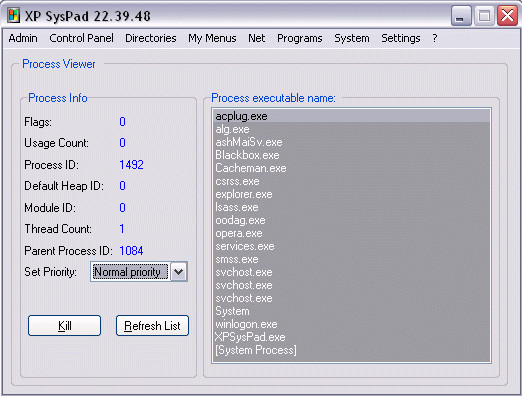Click the Process ID value 1492
The image size is (522, 396).
(x=131, y=165)
